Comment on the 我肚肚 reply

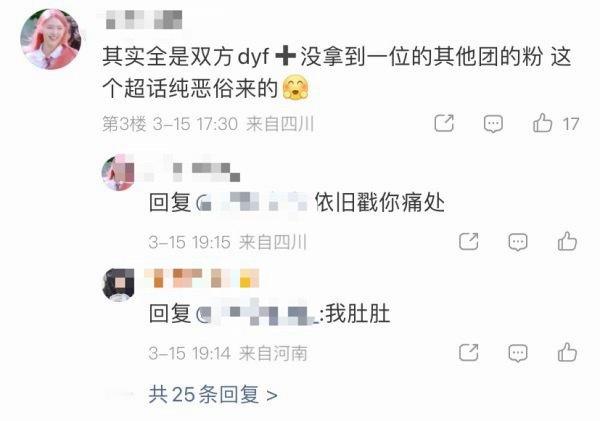(518, 353)
